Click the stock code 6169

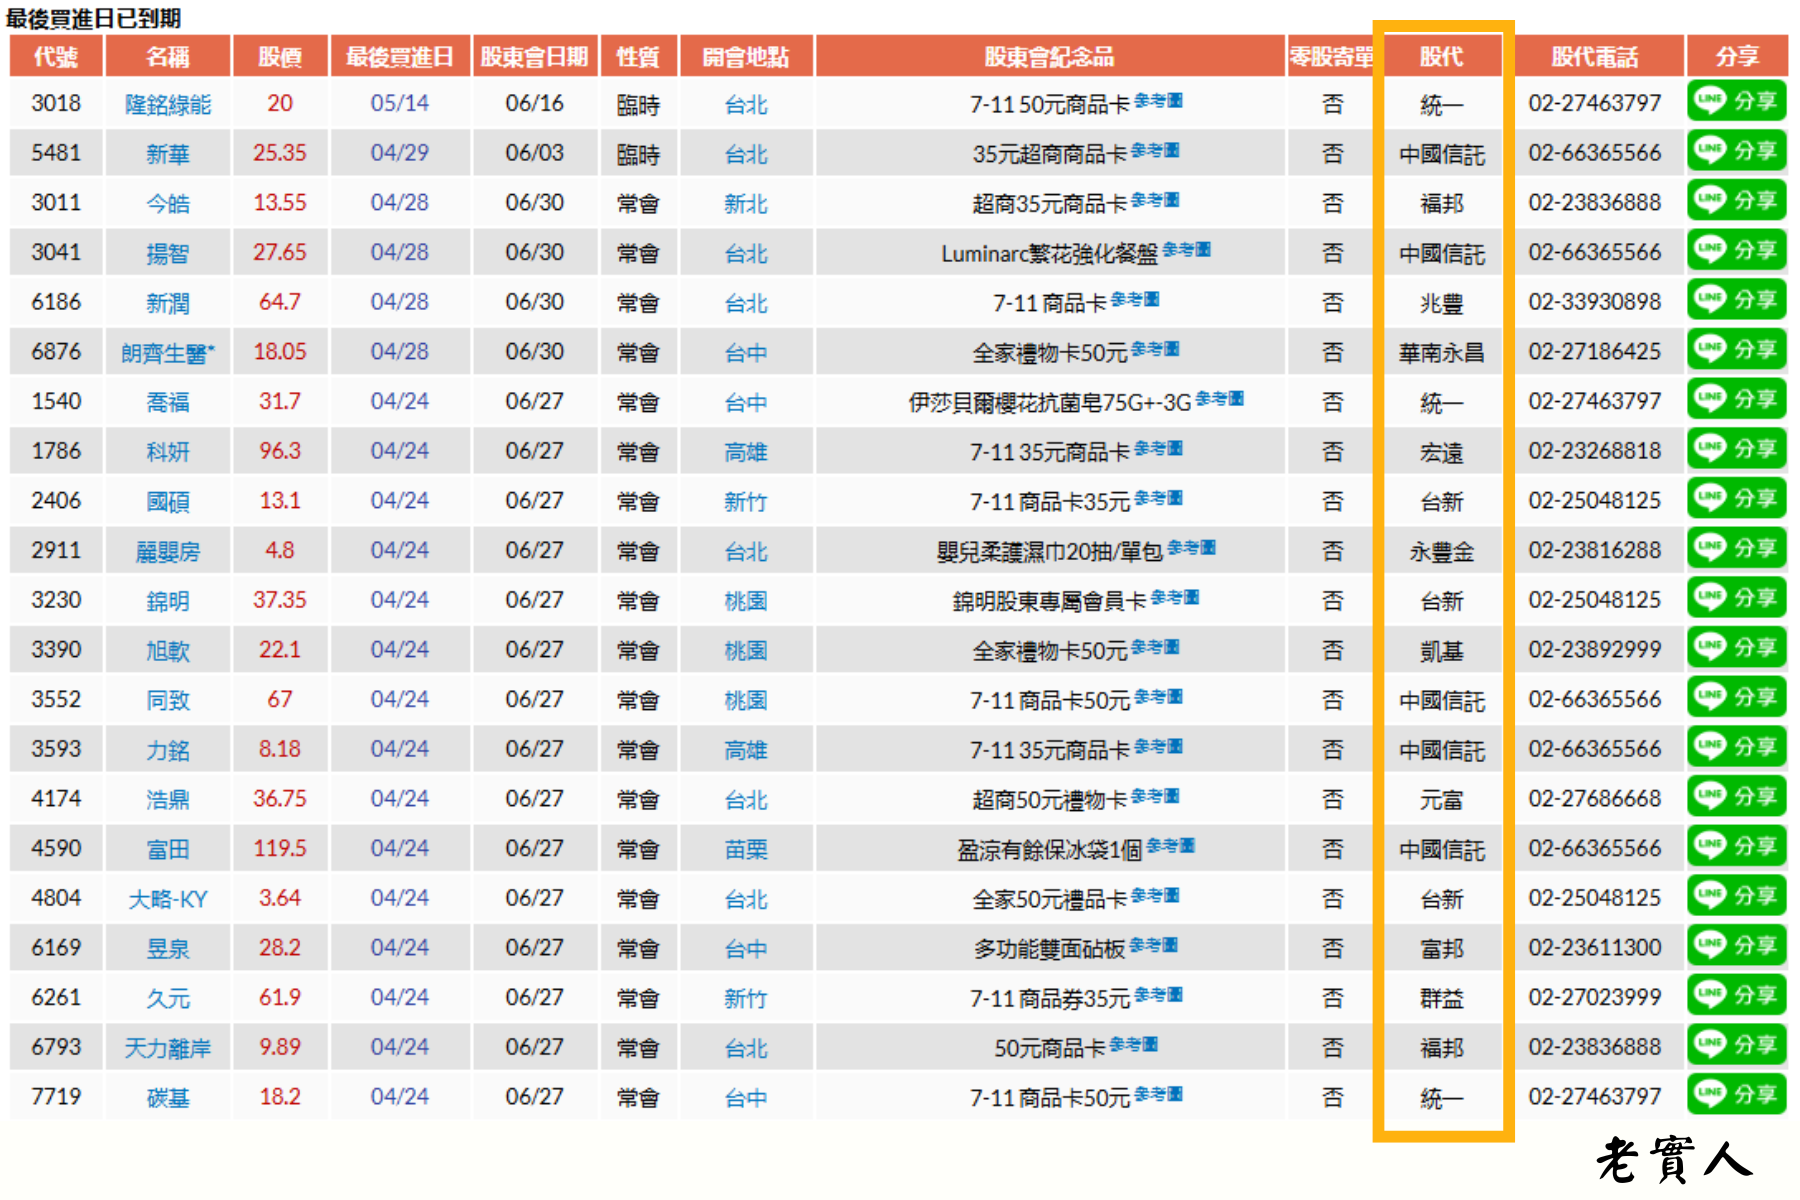pyautogui.click(x=56, y=947)
